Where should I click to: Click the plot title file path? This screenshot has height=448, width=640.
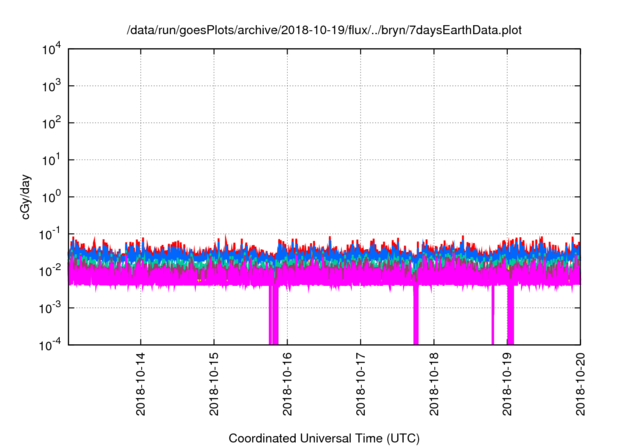pos(324,30)
